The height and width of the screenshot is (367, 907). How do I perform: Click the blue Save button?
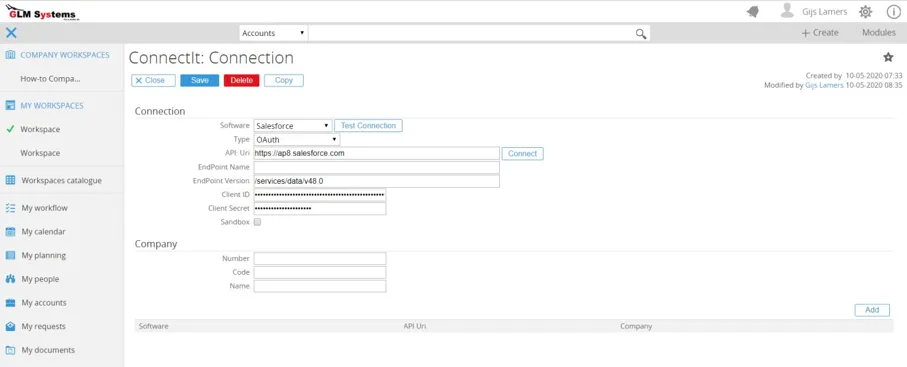coord(200,80)
